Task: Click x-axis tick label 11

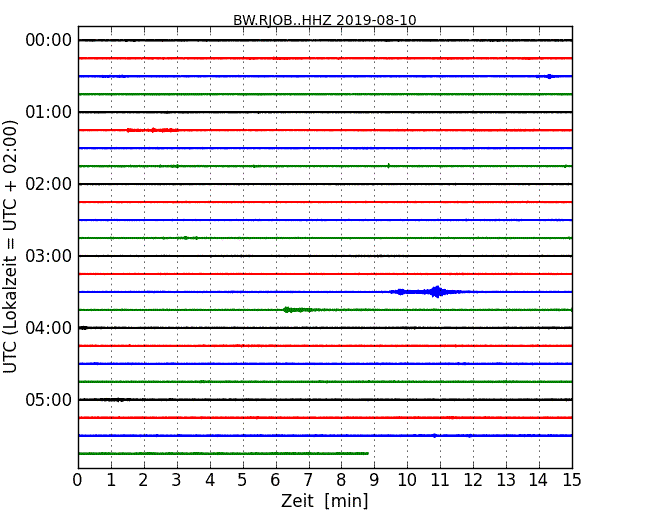Action: [x=440, y=480]
